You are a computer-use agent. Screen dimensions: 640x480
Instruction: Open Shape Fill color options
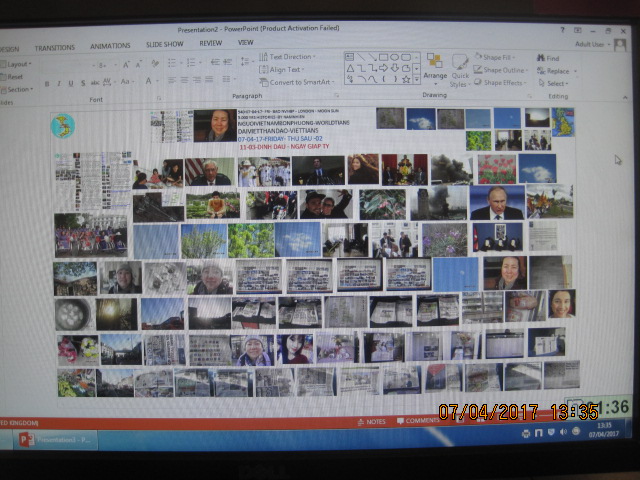click(x=495, y=57)
